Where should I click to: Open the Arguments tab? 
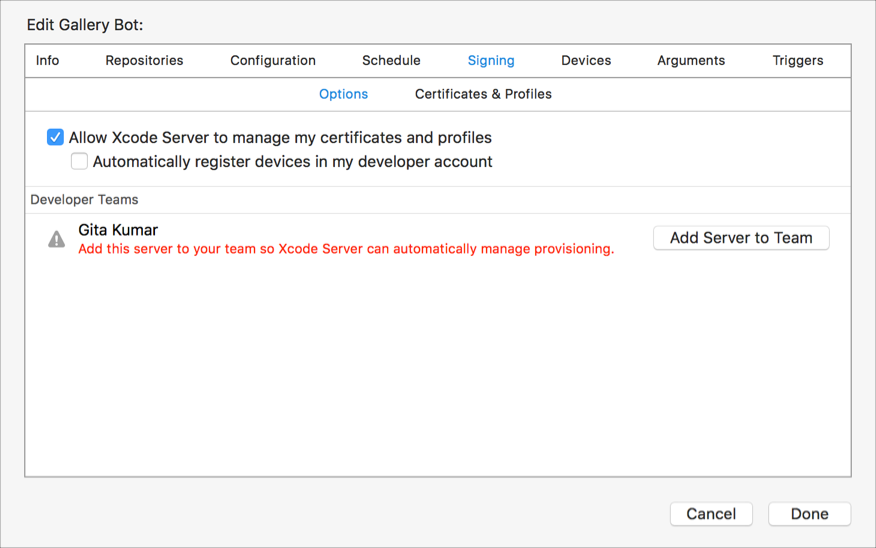[691, 61]
